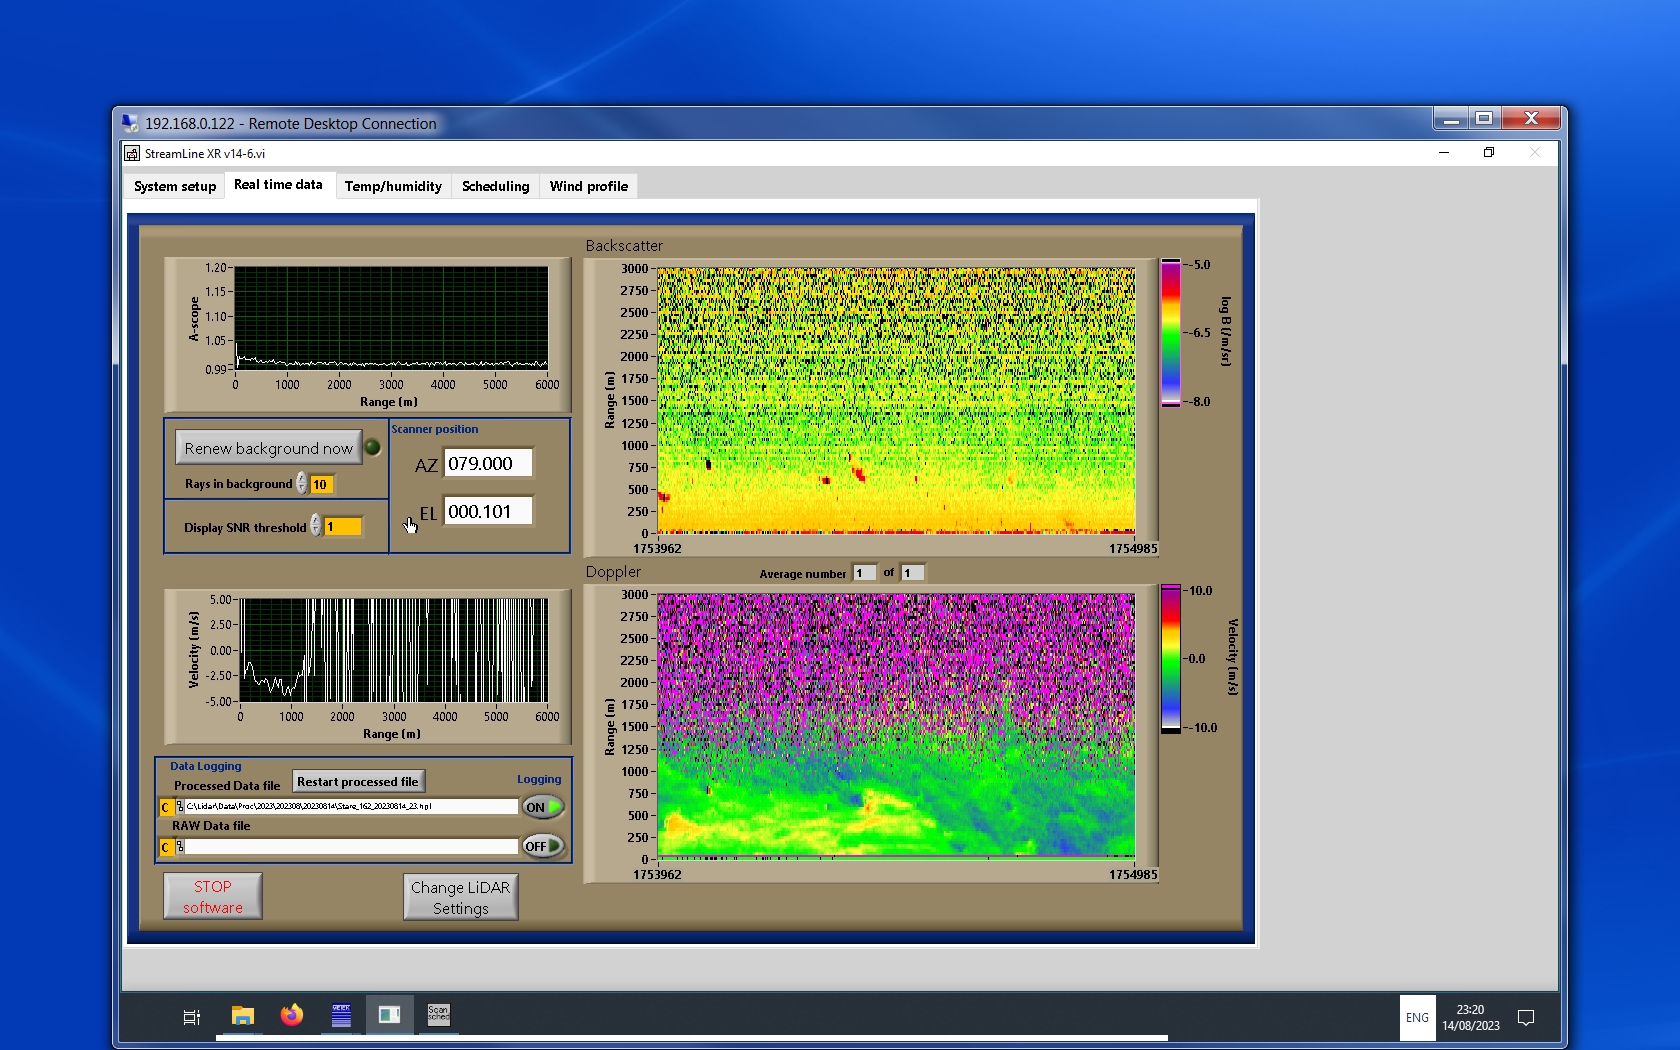Click the AZ scanner position field
Viewport: 1680px width, 1050px height.
[488, 464]
